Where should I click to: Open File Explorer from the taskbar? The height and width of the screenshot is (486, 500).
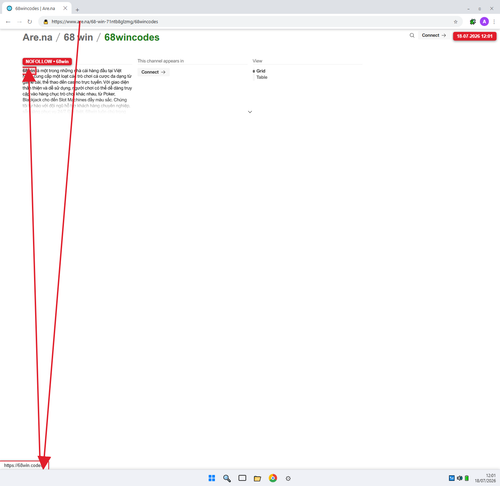(x=257, y=478)
